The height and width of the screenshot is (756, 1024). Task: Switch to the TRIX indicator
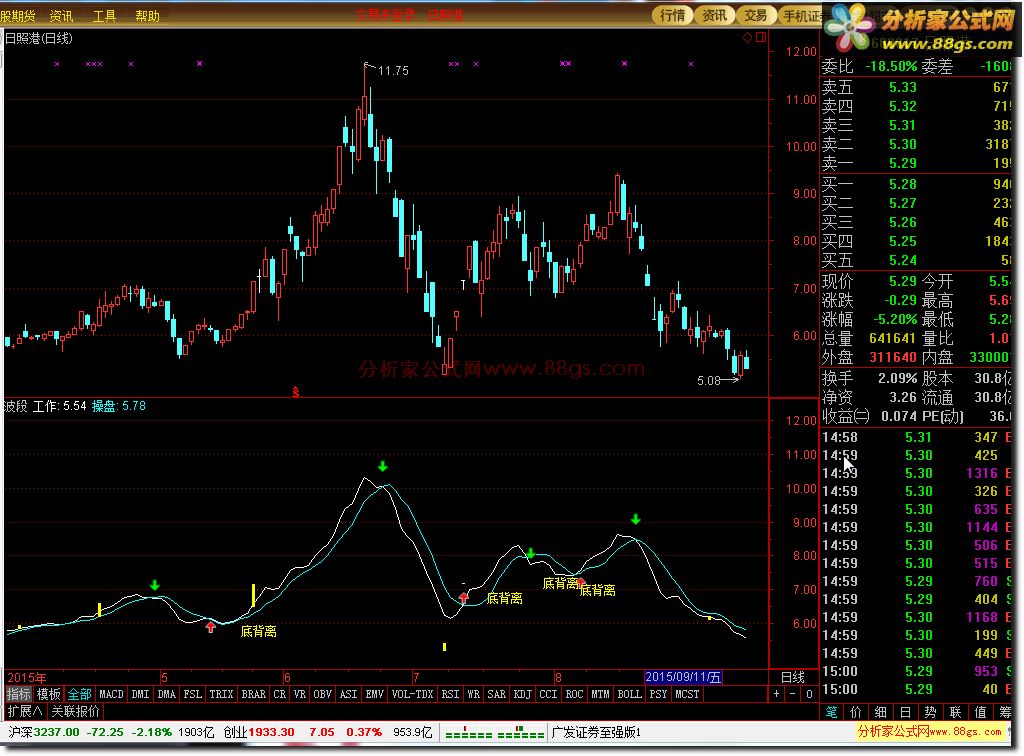click(221, 694)
